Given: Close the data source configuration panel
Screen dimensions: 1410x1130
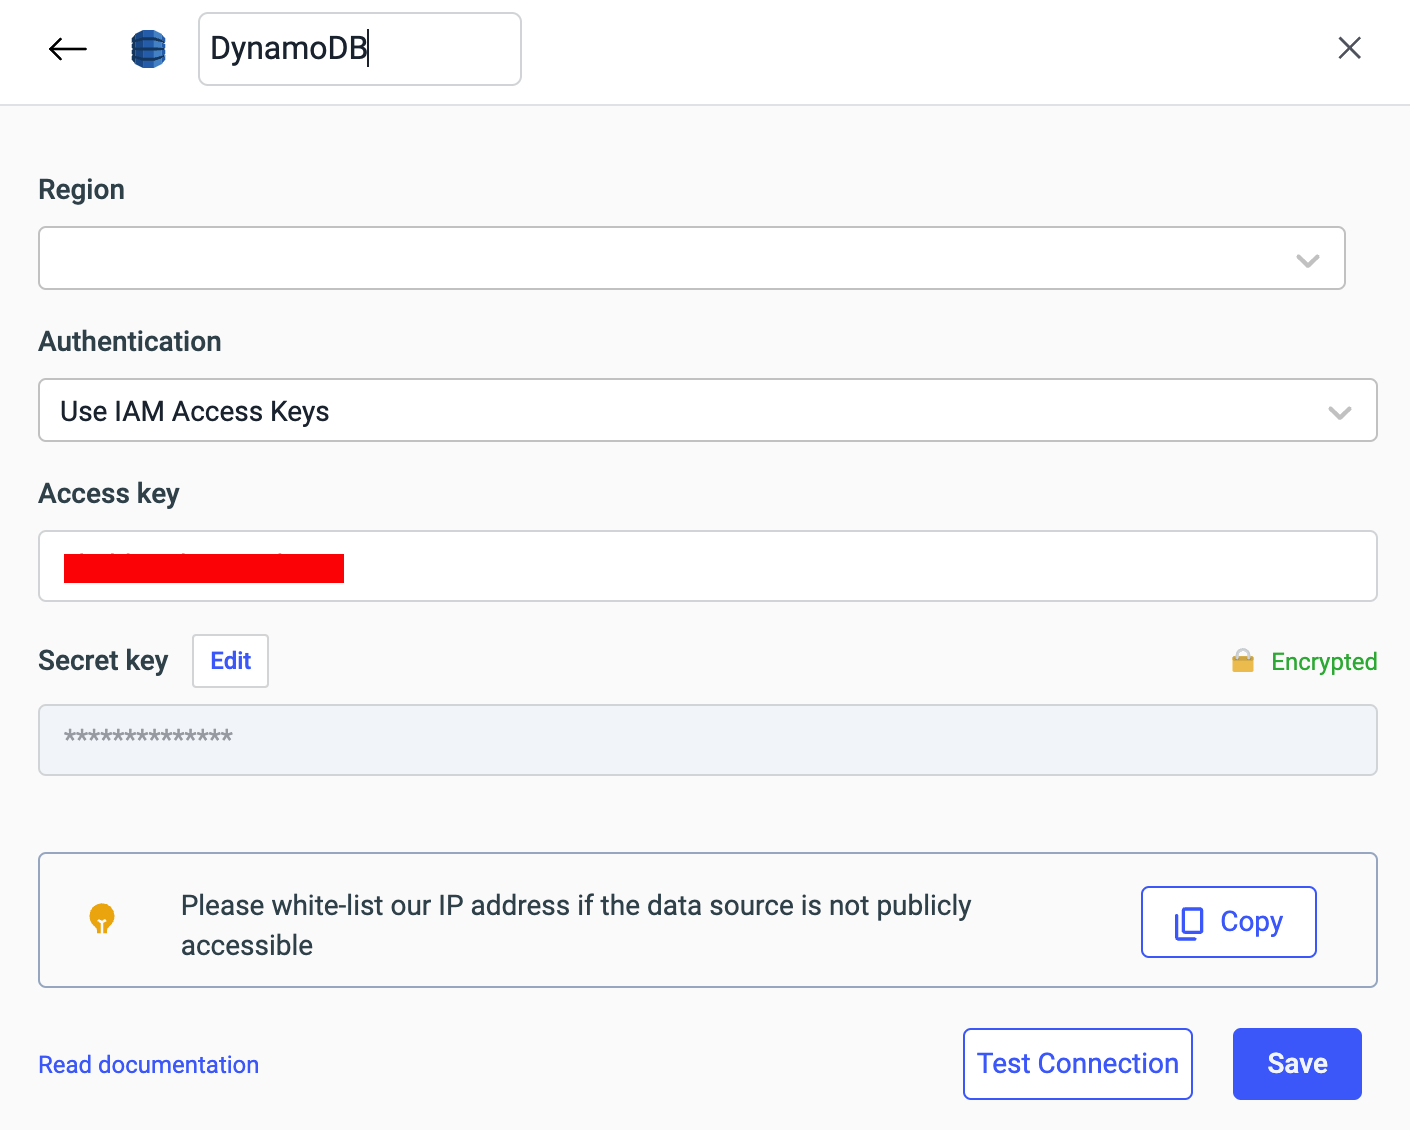Looking at the screenshot, I should tap(1349, 48).
